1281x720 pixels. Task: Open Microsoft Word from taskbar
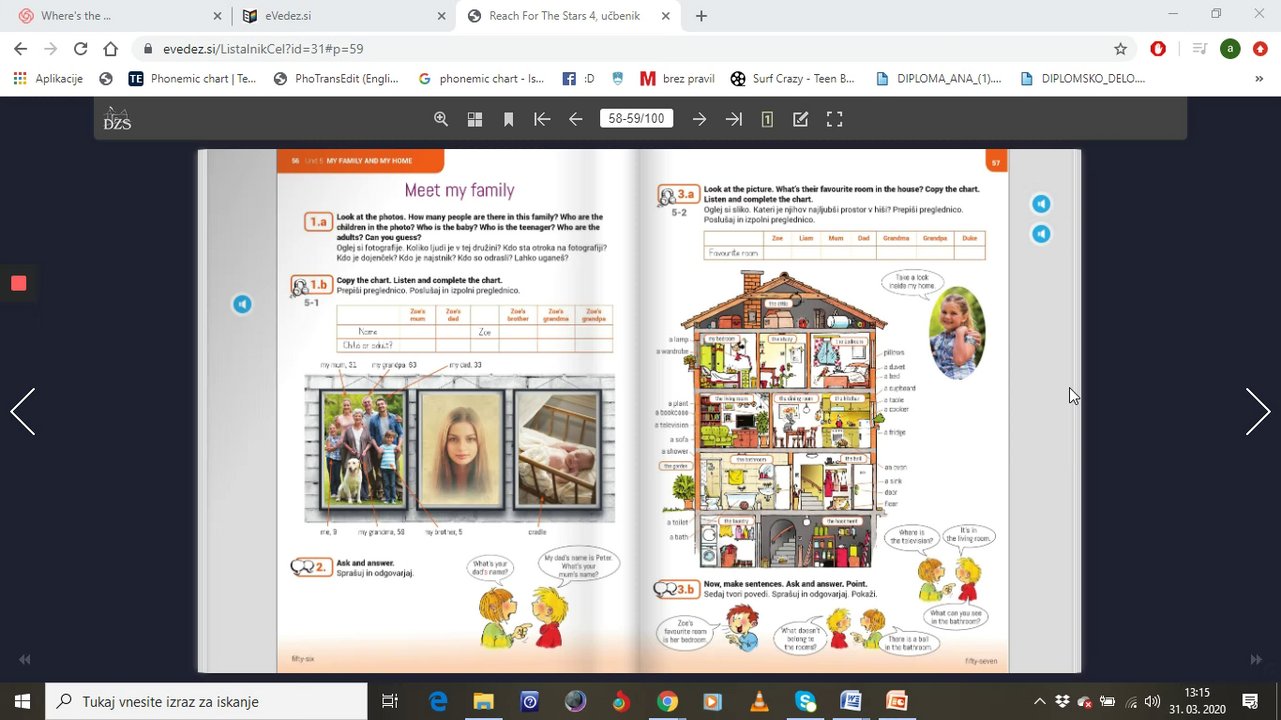coord(851,701)
